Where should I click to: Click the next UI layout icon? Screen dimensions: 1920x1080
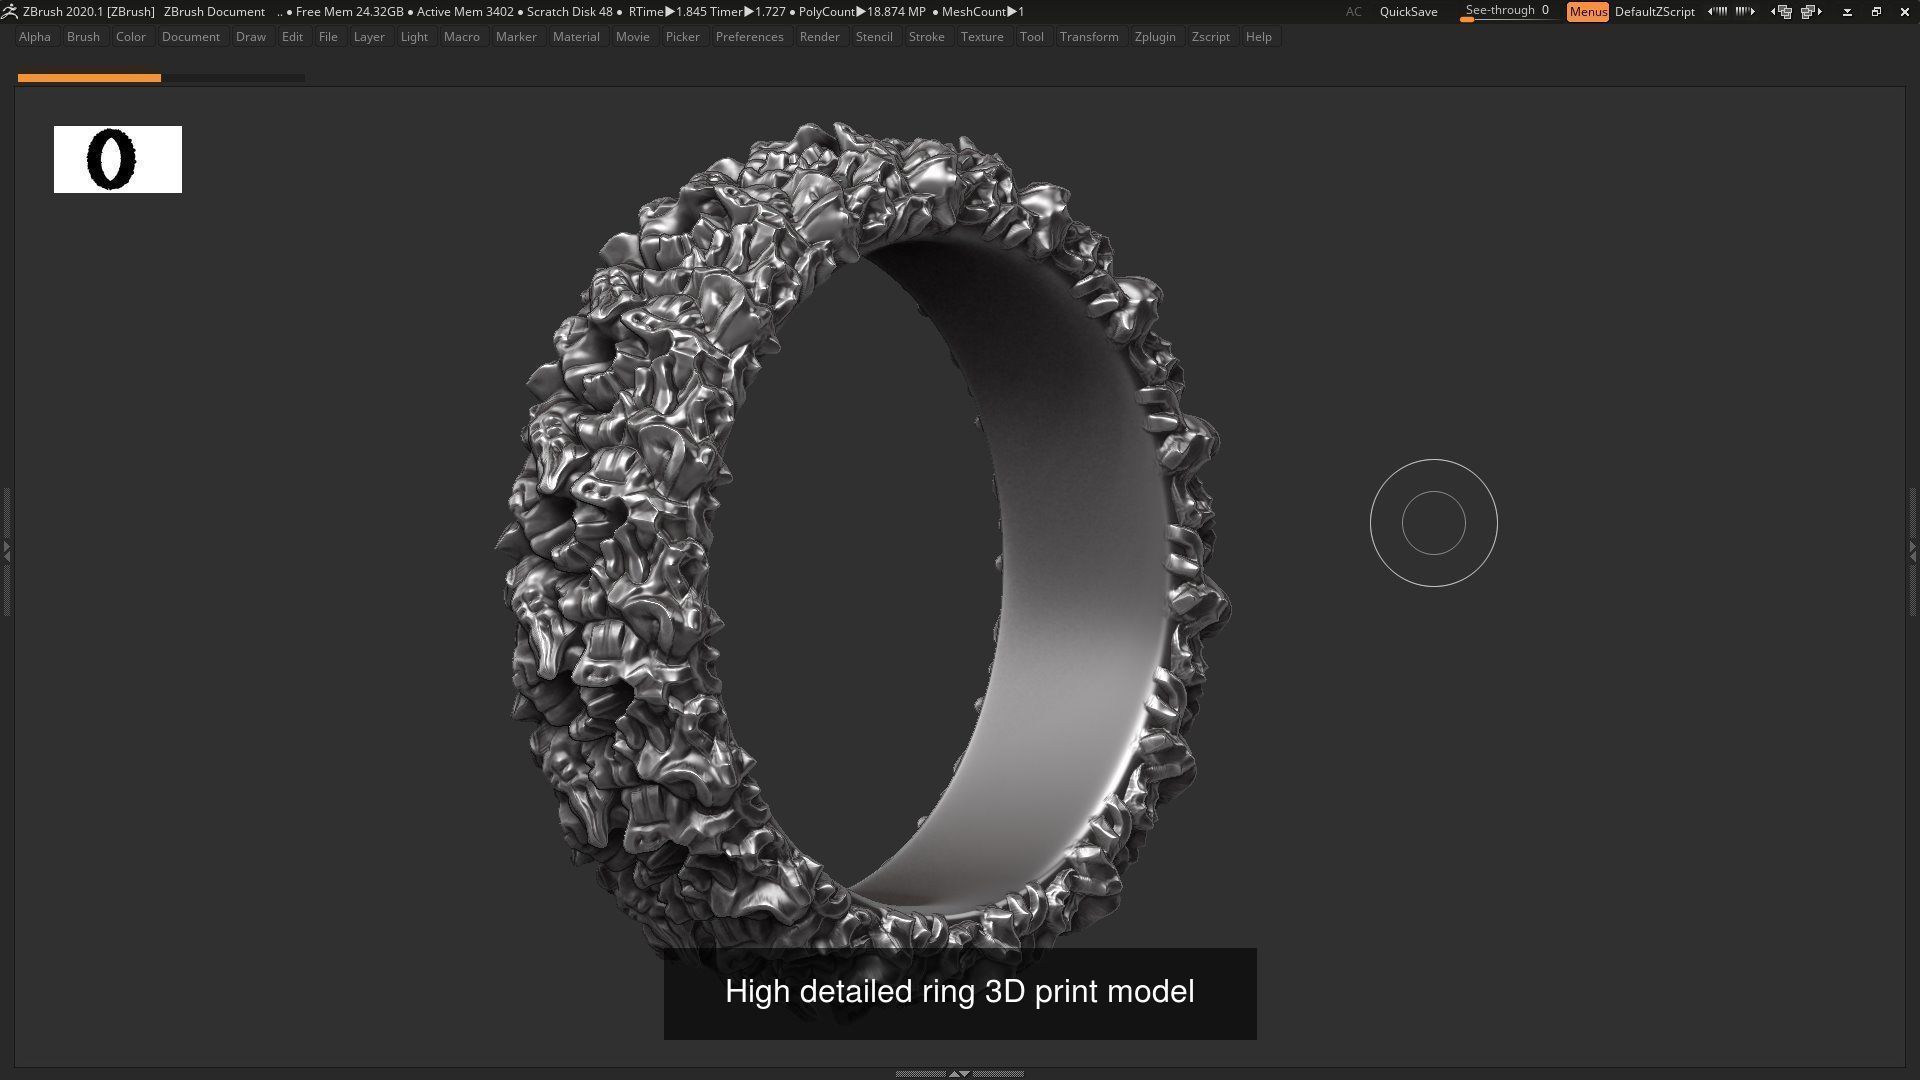pyautogui.click(x=1810, y=12)
